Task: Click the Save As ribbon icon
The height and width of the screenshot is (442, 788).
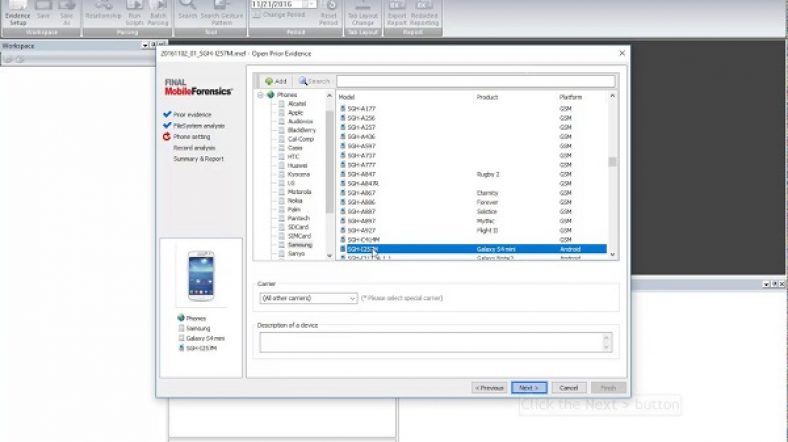Action: (66, 13)
